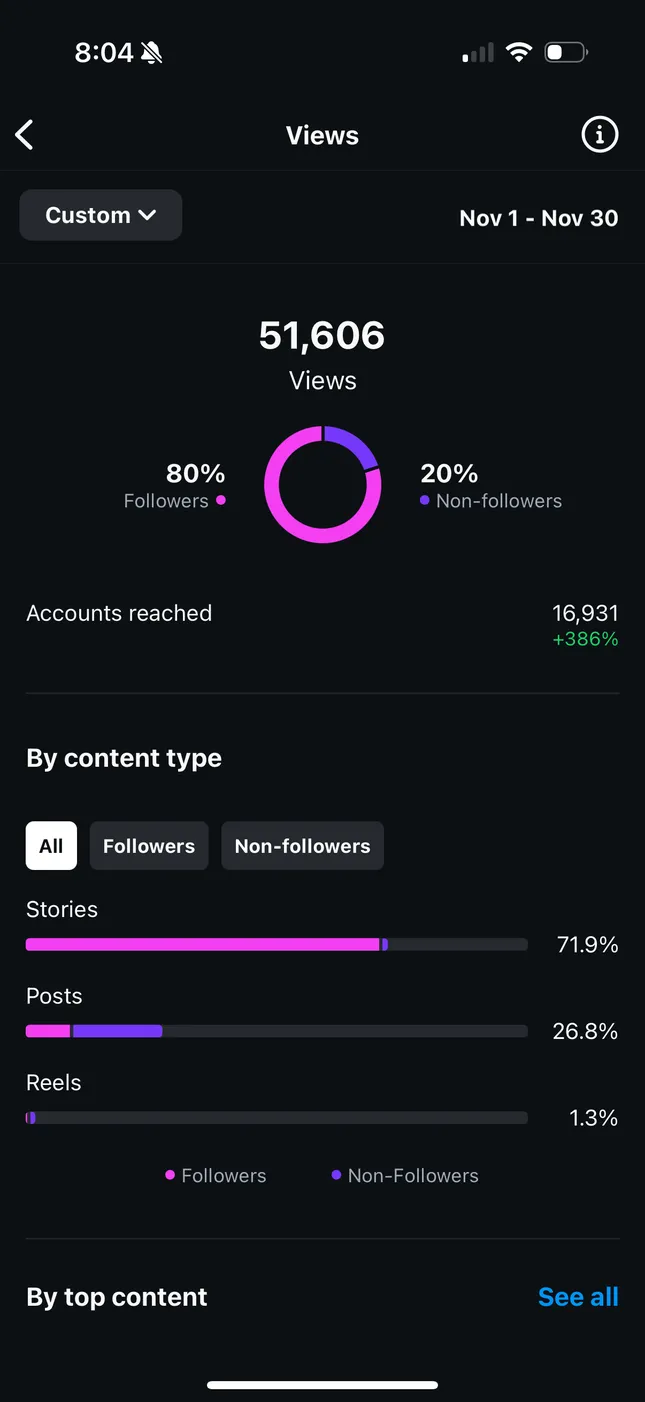Tap the pink Followers legend dot
Viewport: 645px width, 1402px height.
pyautogui.click(x=170, y=1175)
